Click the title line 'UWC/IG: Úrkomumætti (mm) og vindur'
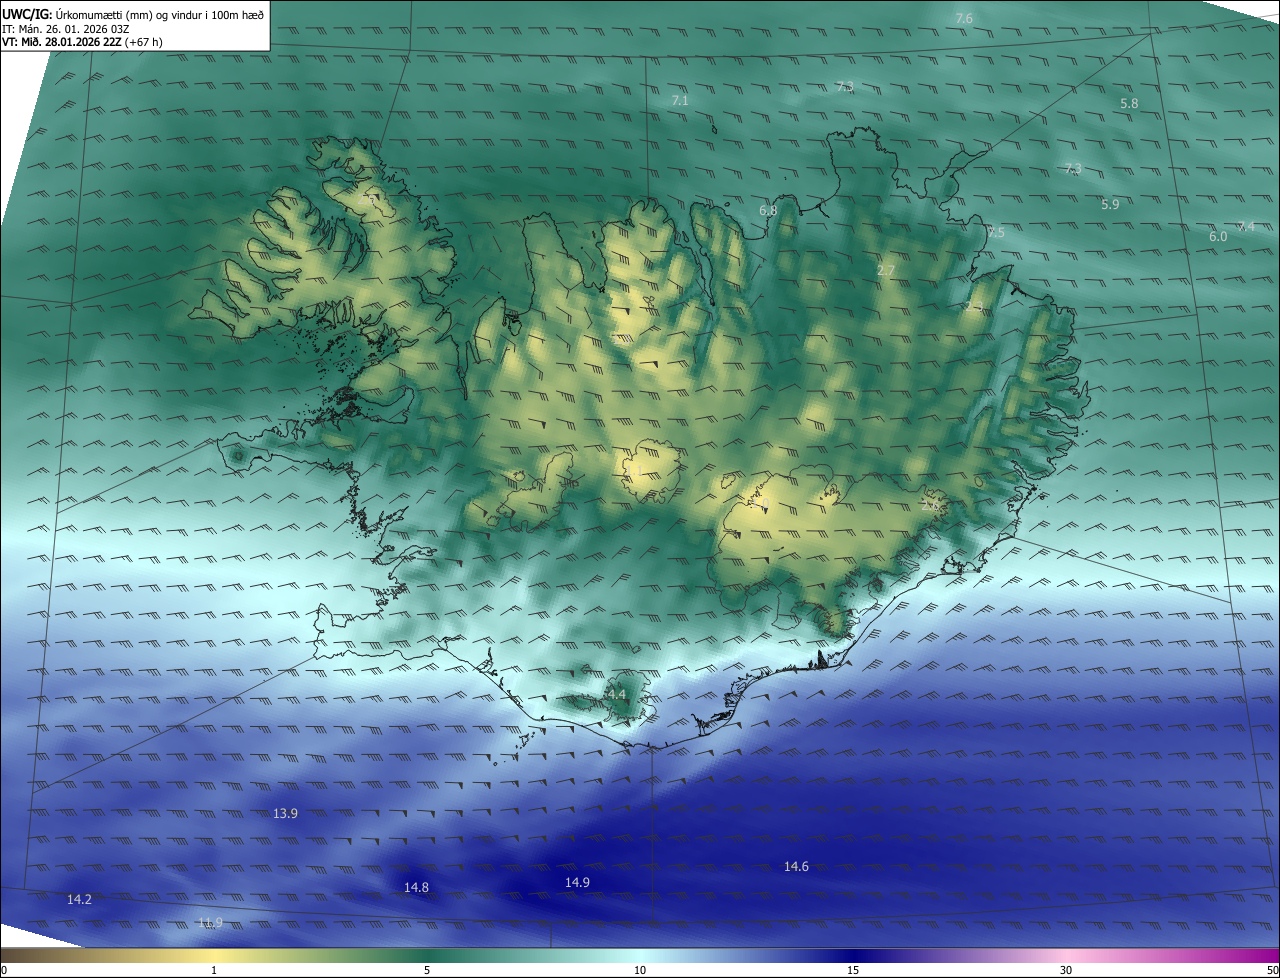1280x978 pixels. click(133, 14)
